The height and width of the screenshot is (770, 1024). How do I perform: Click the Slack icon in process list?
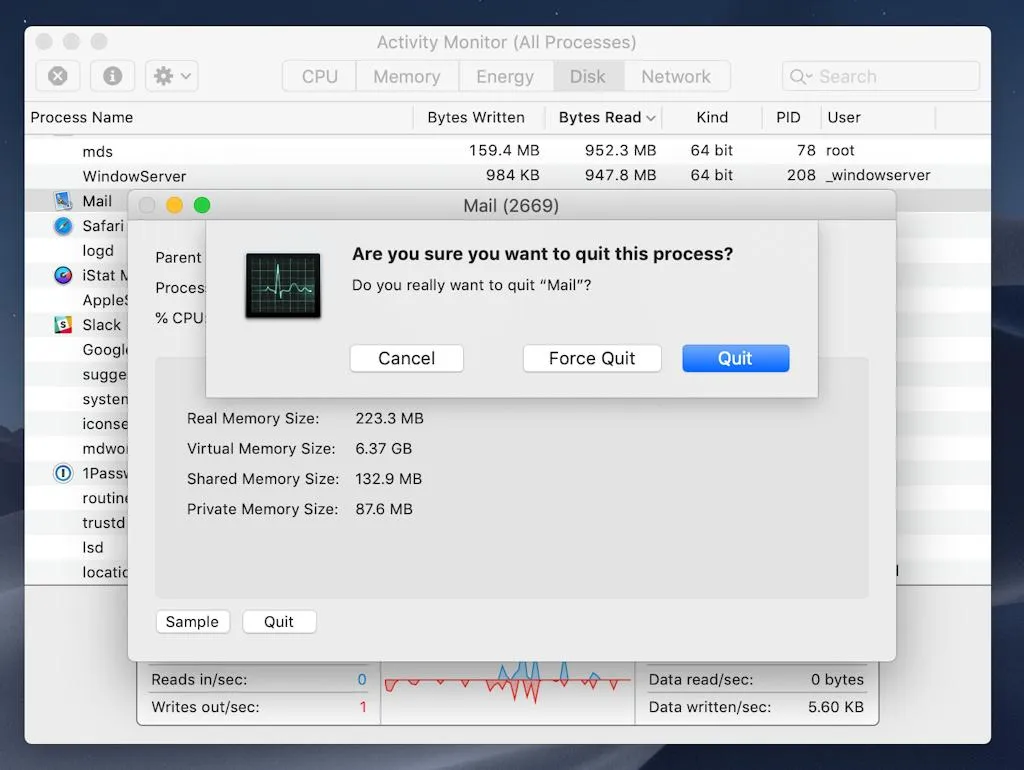click(x=63, y=325)
